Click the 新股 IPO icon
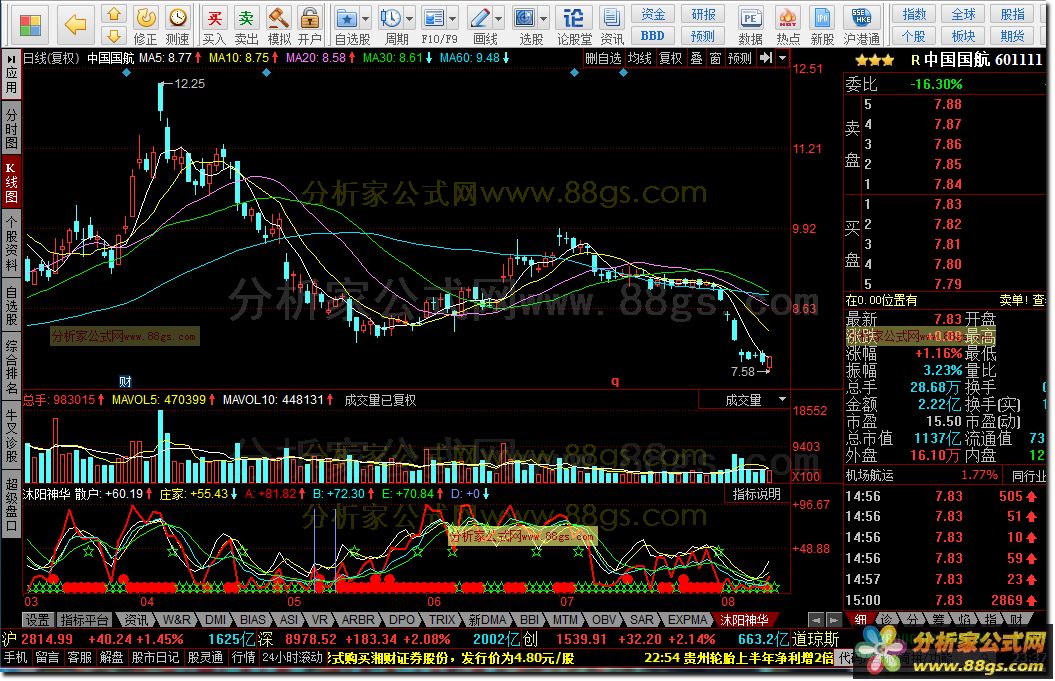 822,26
